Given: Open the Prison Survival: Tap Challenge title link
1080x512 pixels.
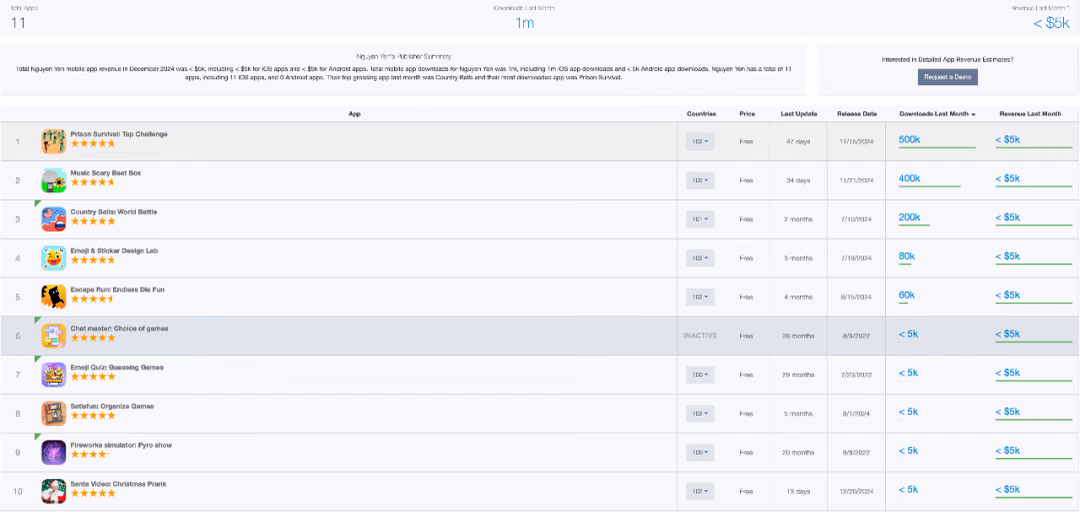Looking at the screenshot, I should pyautogui.click(x=119, y=134).
